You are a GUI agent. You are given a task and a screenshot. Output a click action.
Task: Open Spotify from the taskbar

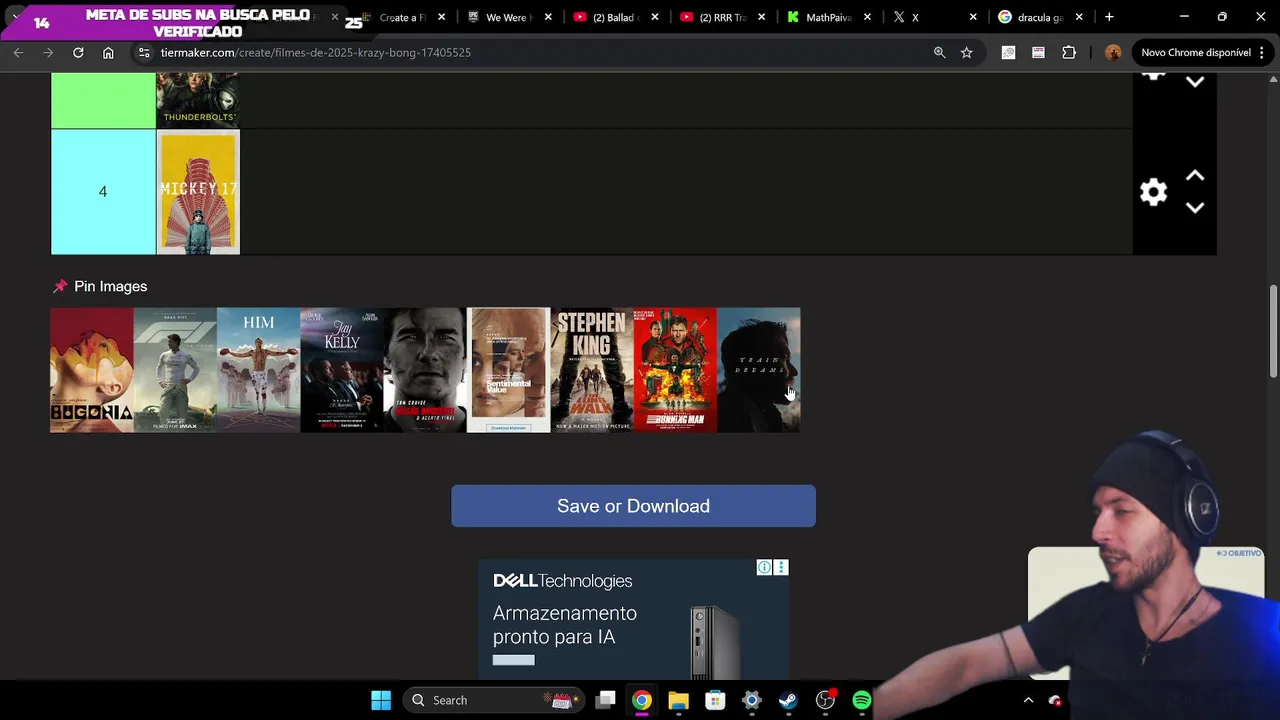point(861,700)
